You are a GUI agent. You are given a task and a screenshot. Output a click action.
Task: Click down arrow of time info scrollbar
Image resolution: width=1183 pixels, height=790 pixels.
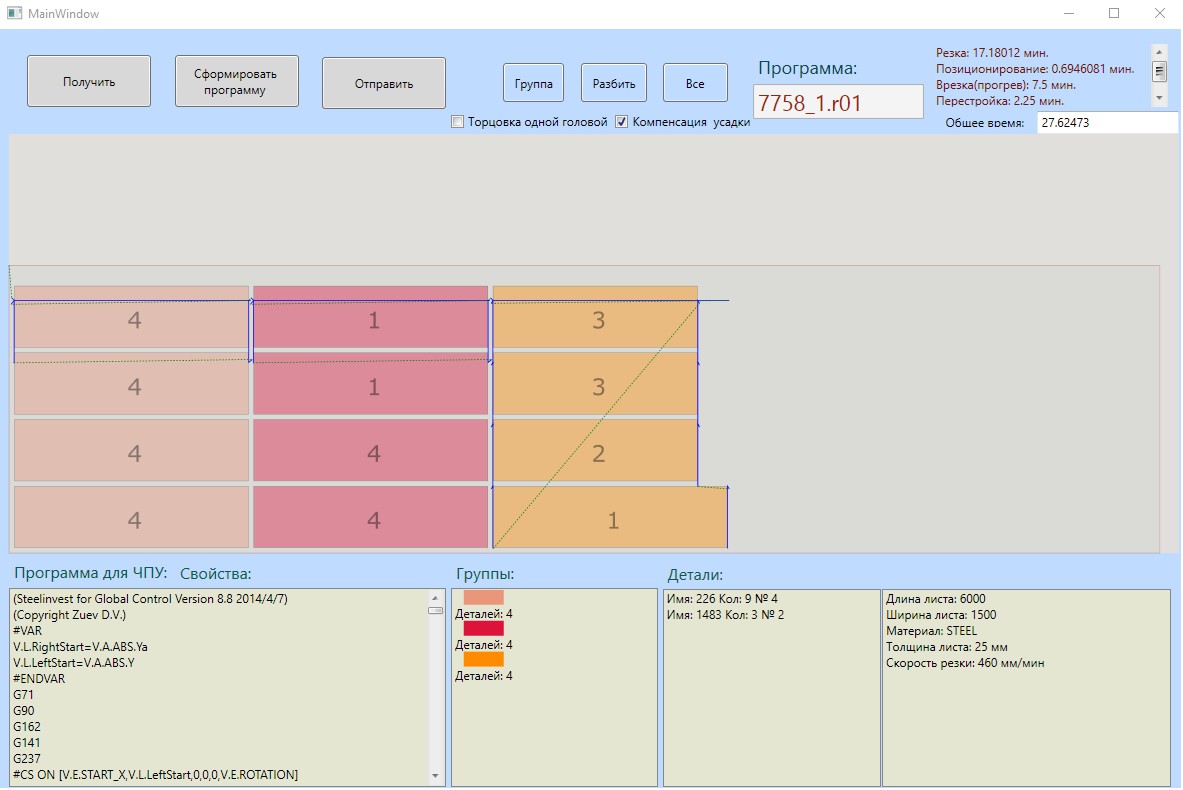pyautogui.click(x=1160, y=98)
